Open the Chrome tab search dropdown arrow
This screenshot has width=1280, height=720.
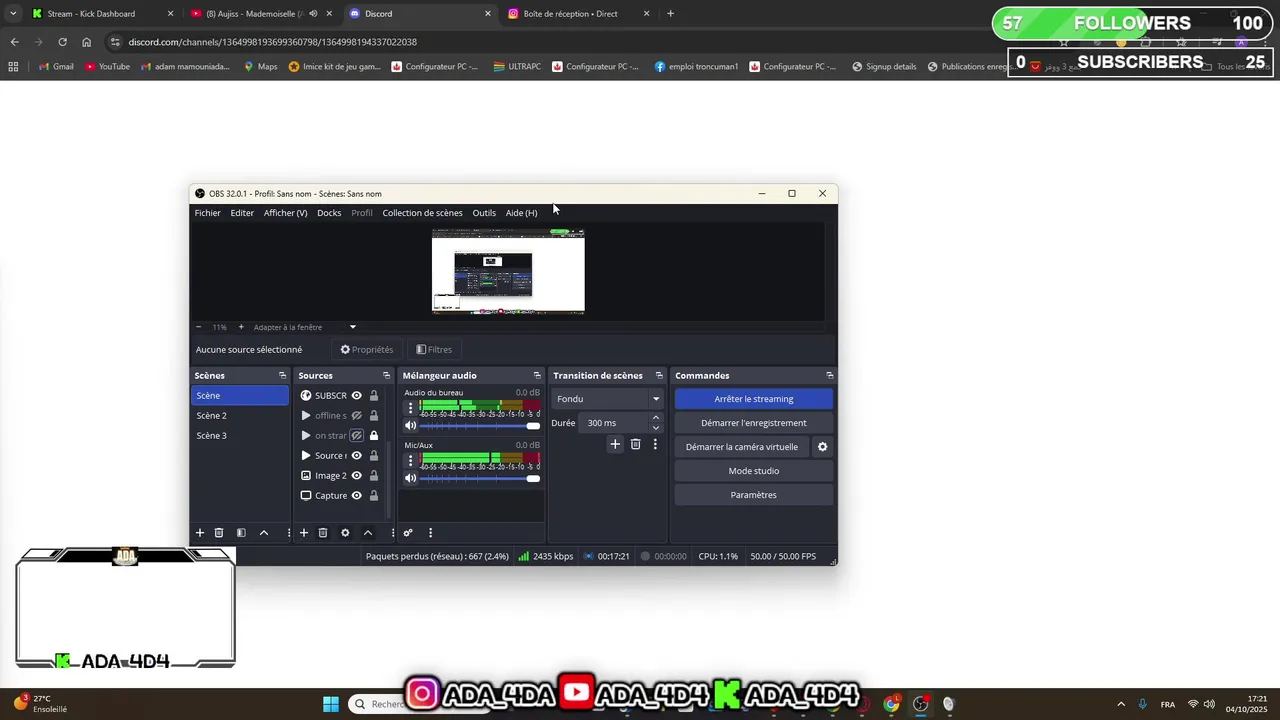point(13,14)
